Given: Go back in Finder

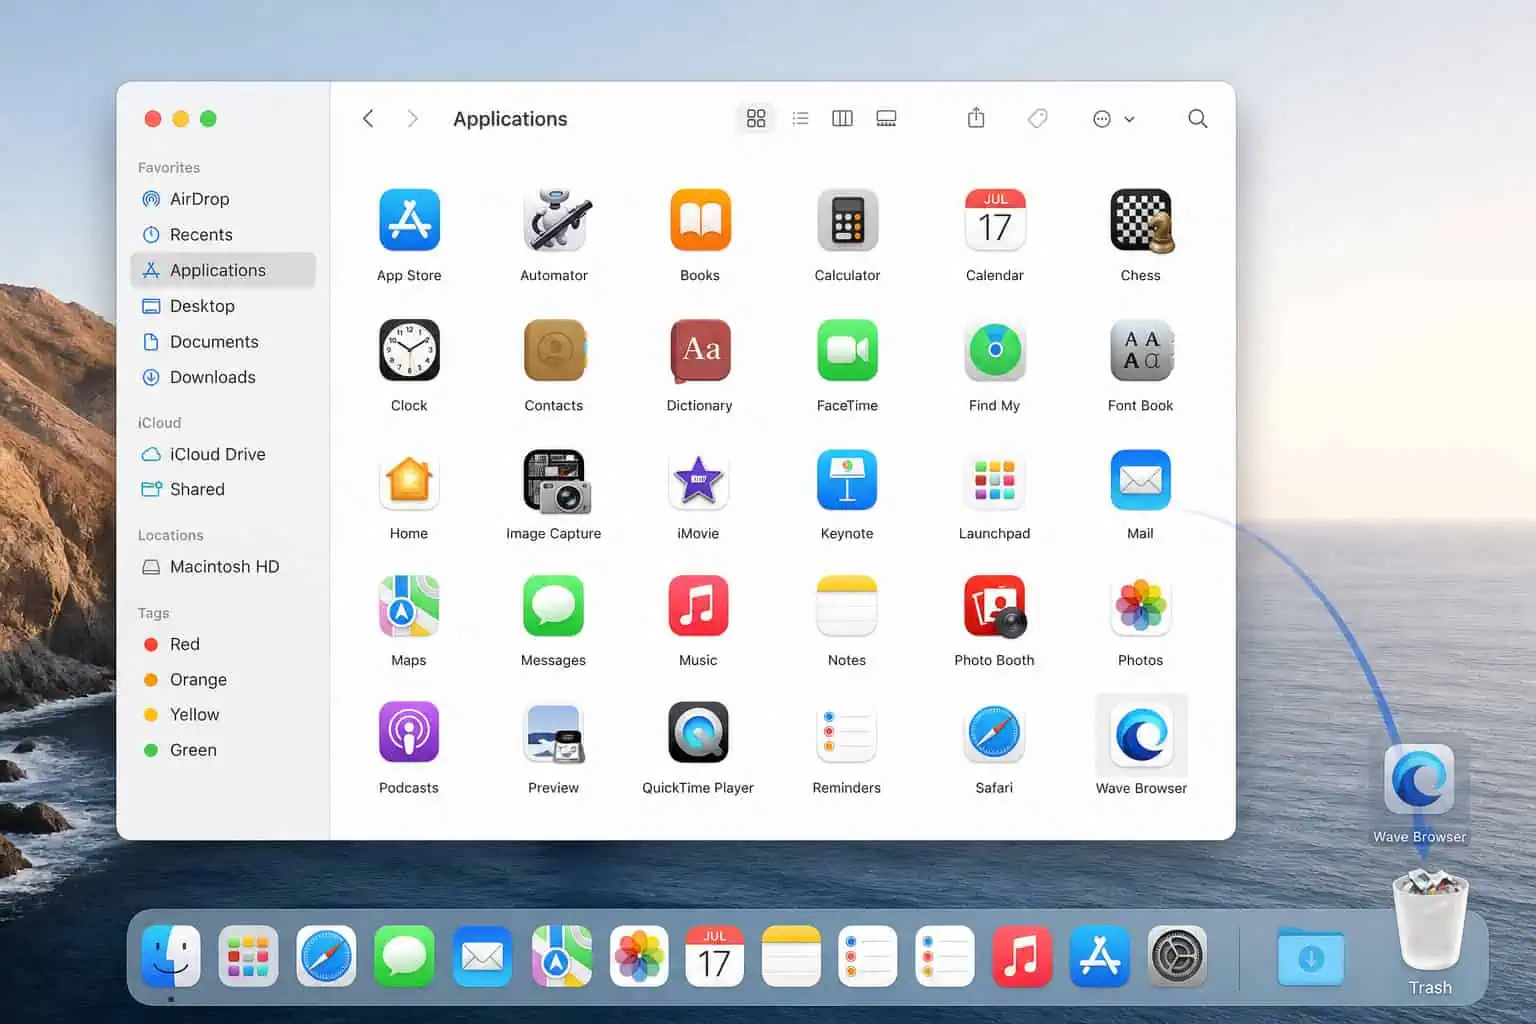Looking at the screenshot, I should click(x=368, y=119).
